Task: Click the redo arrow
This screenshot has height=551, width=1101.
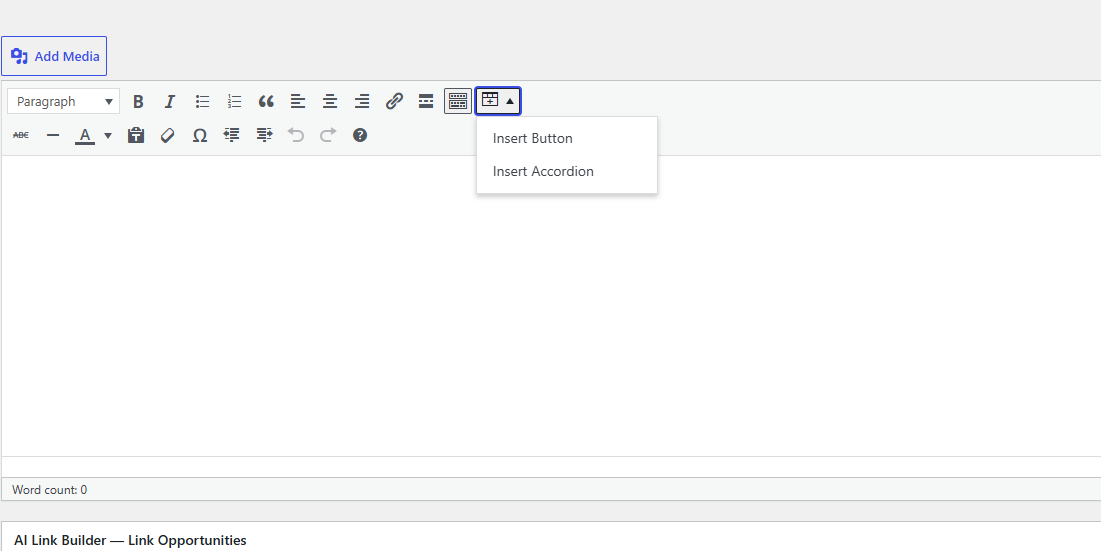Action: tap(328, 135)
